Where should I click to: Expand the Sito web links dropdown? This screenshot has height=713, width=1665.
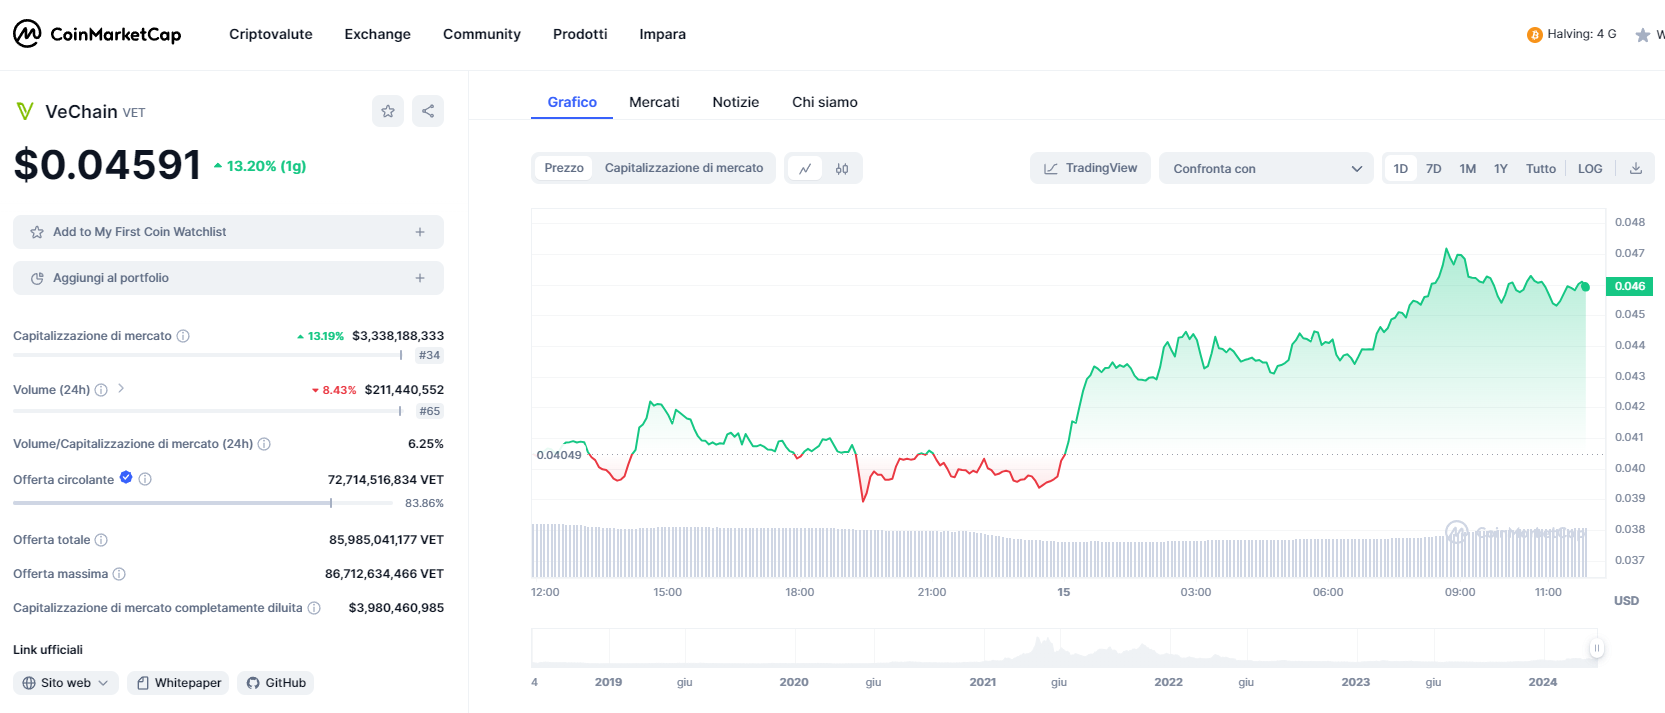[66, 683]
